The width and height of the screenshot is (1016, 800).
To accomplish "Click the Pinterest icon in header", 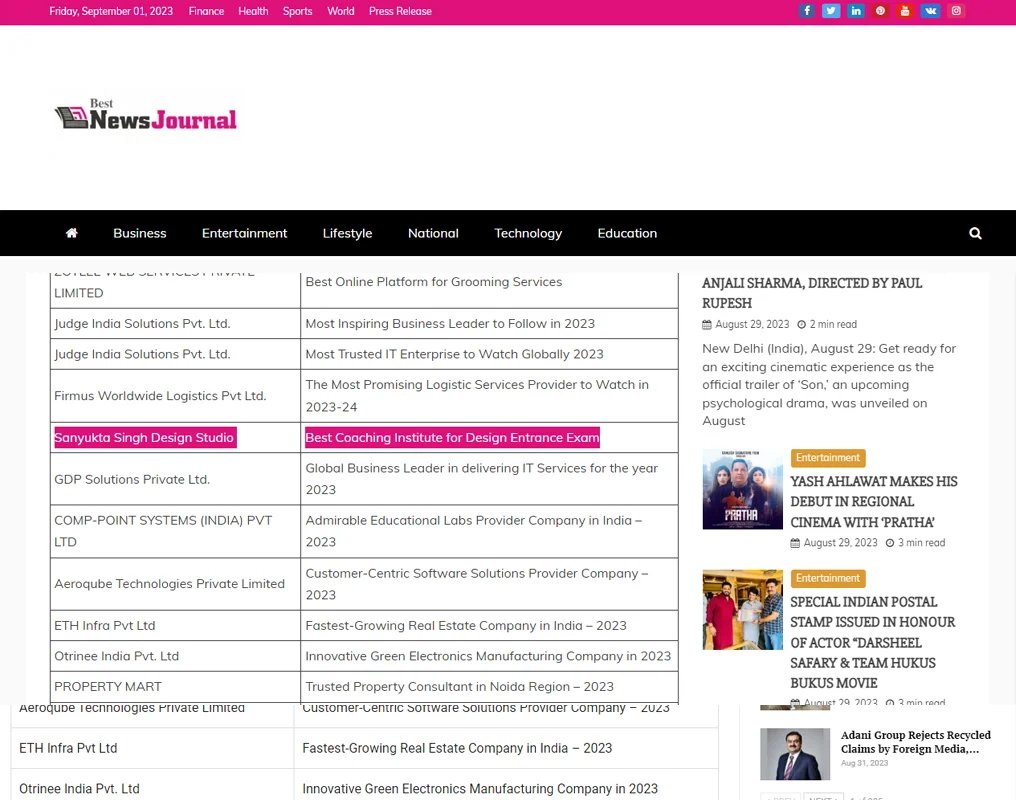I will (881, 11).
